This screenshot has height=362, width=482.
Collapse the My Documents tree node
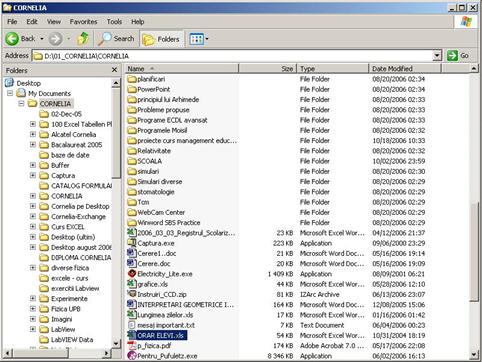click(x=10, y=93)
